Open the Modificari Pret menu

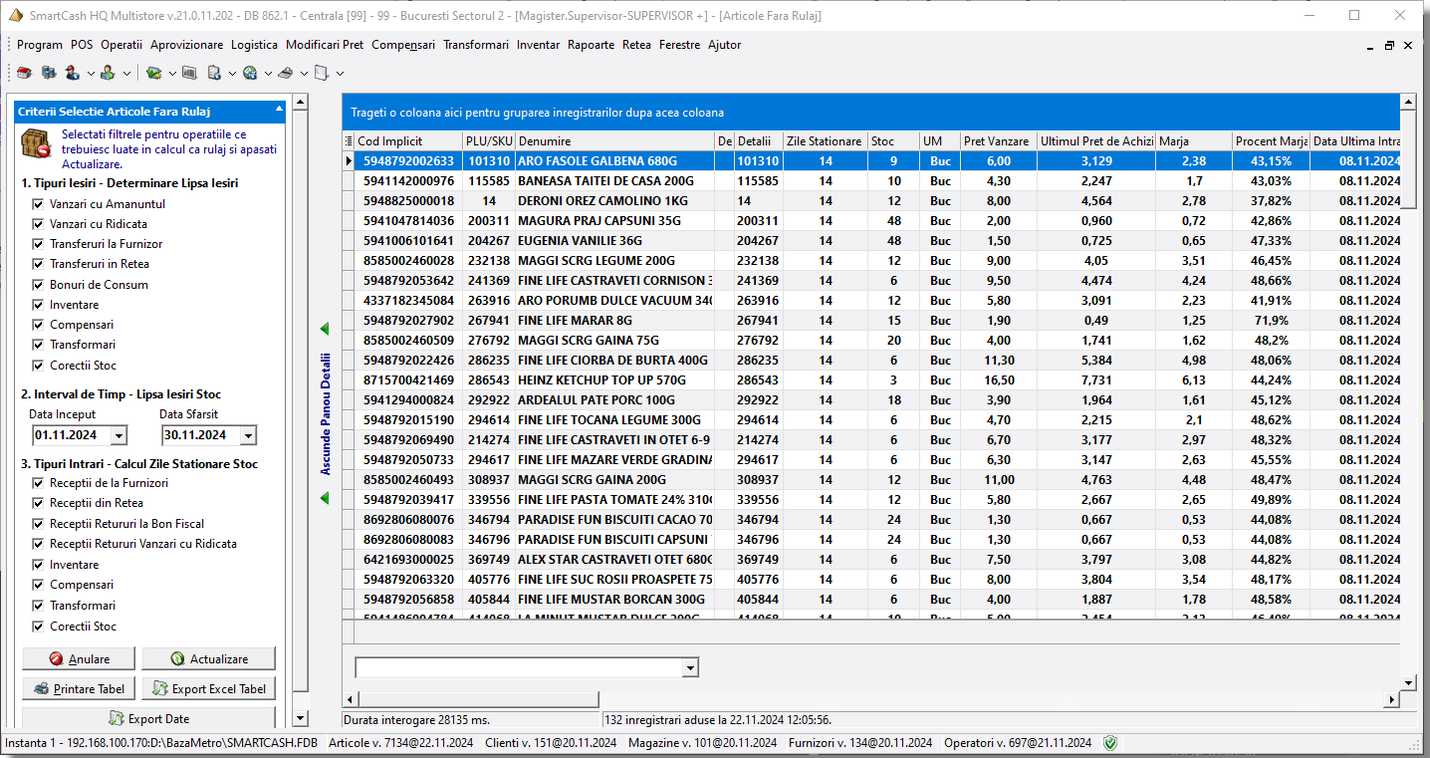325,45
